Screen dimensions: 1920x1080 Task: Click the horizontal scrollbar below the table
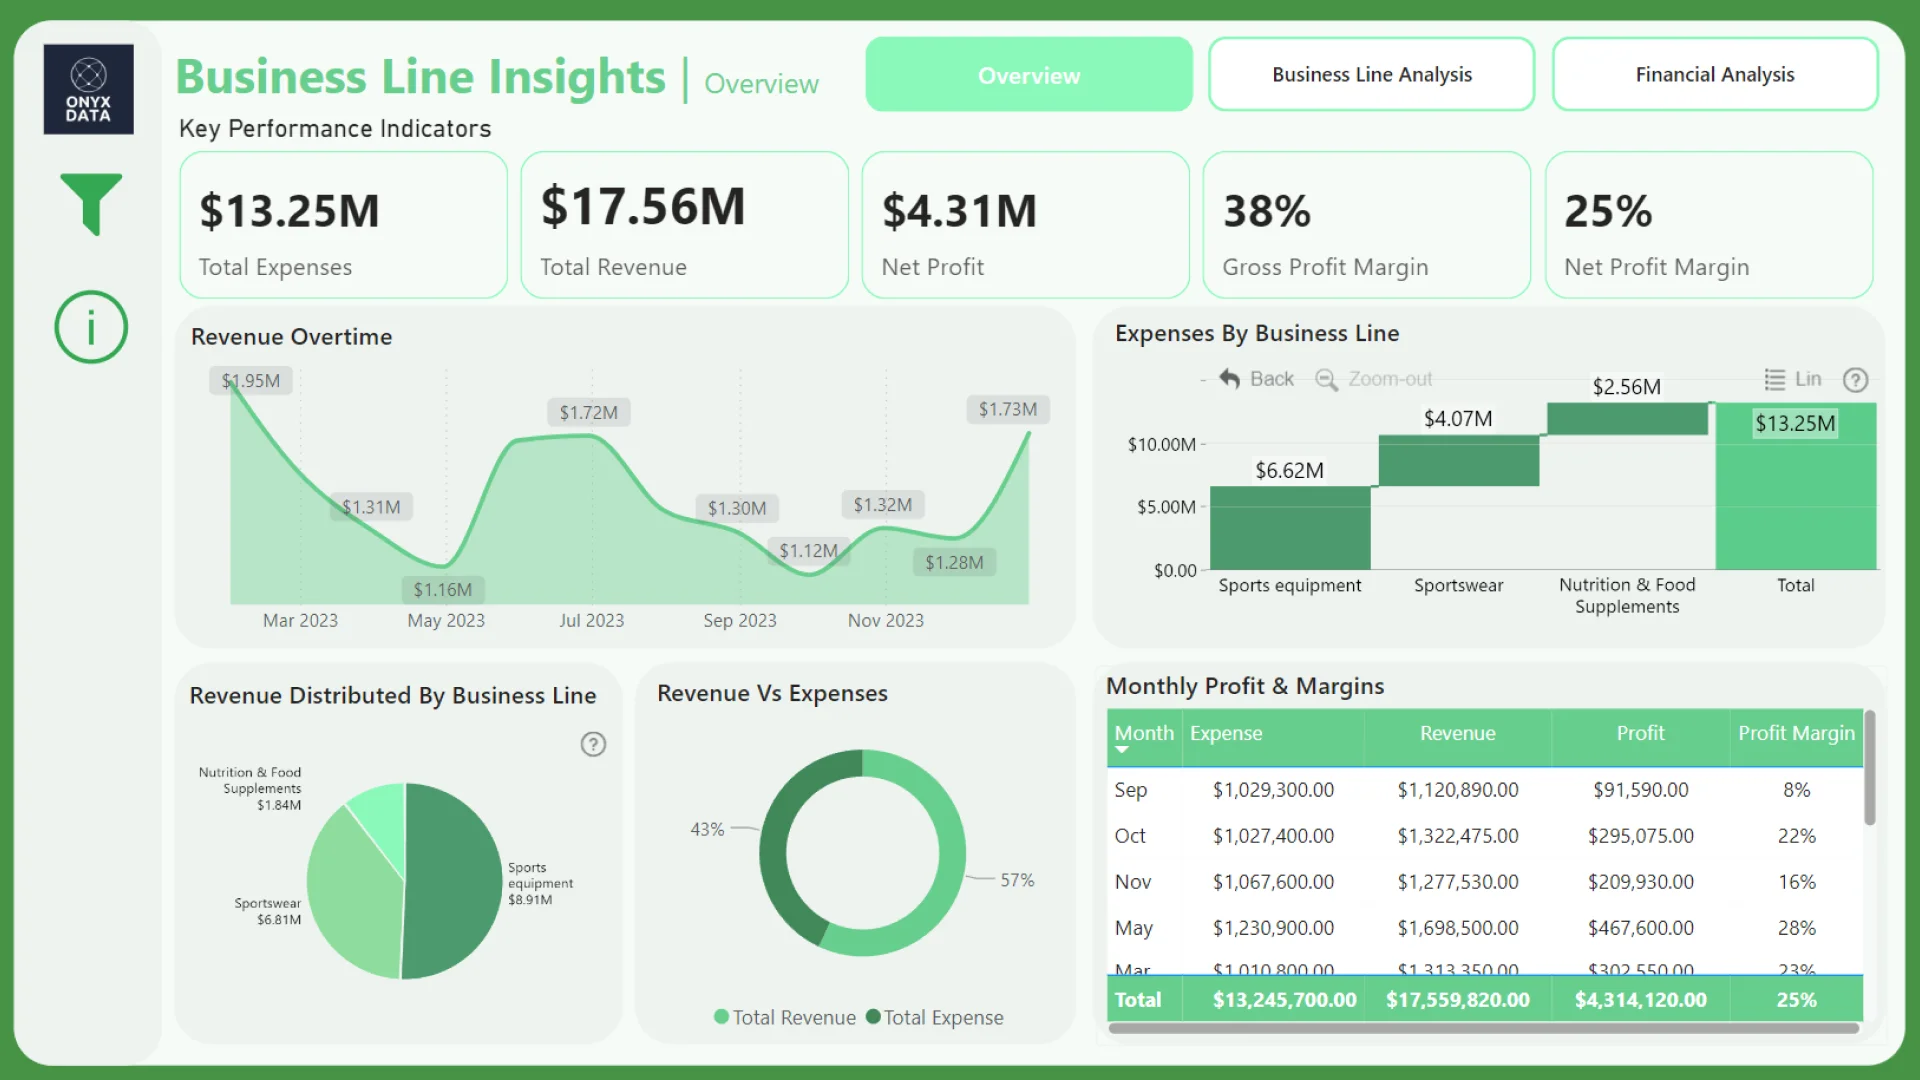tap(1484, 1028)
